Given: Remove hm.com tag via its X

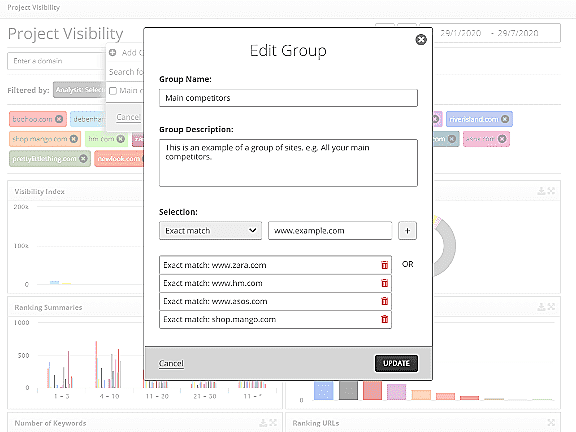Looking at the screenshot, I should pyautogui.click(x=120, y=139).
